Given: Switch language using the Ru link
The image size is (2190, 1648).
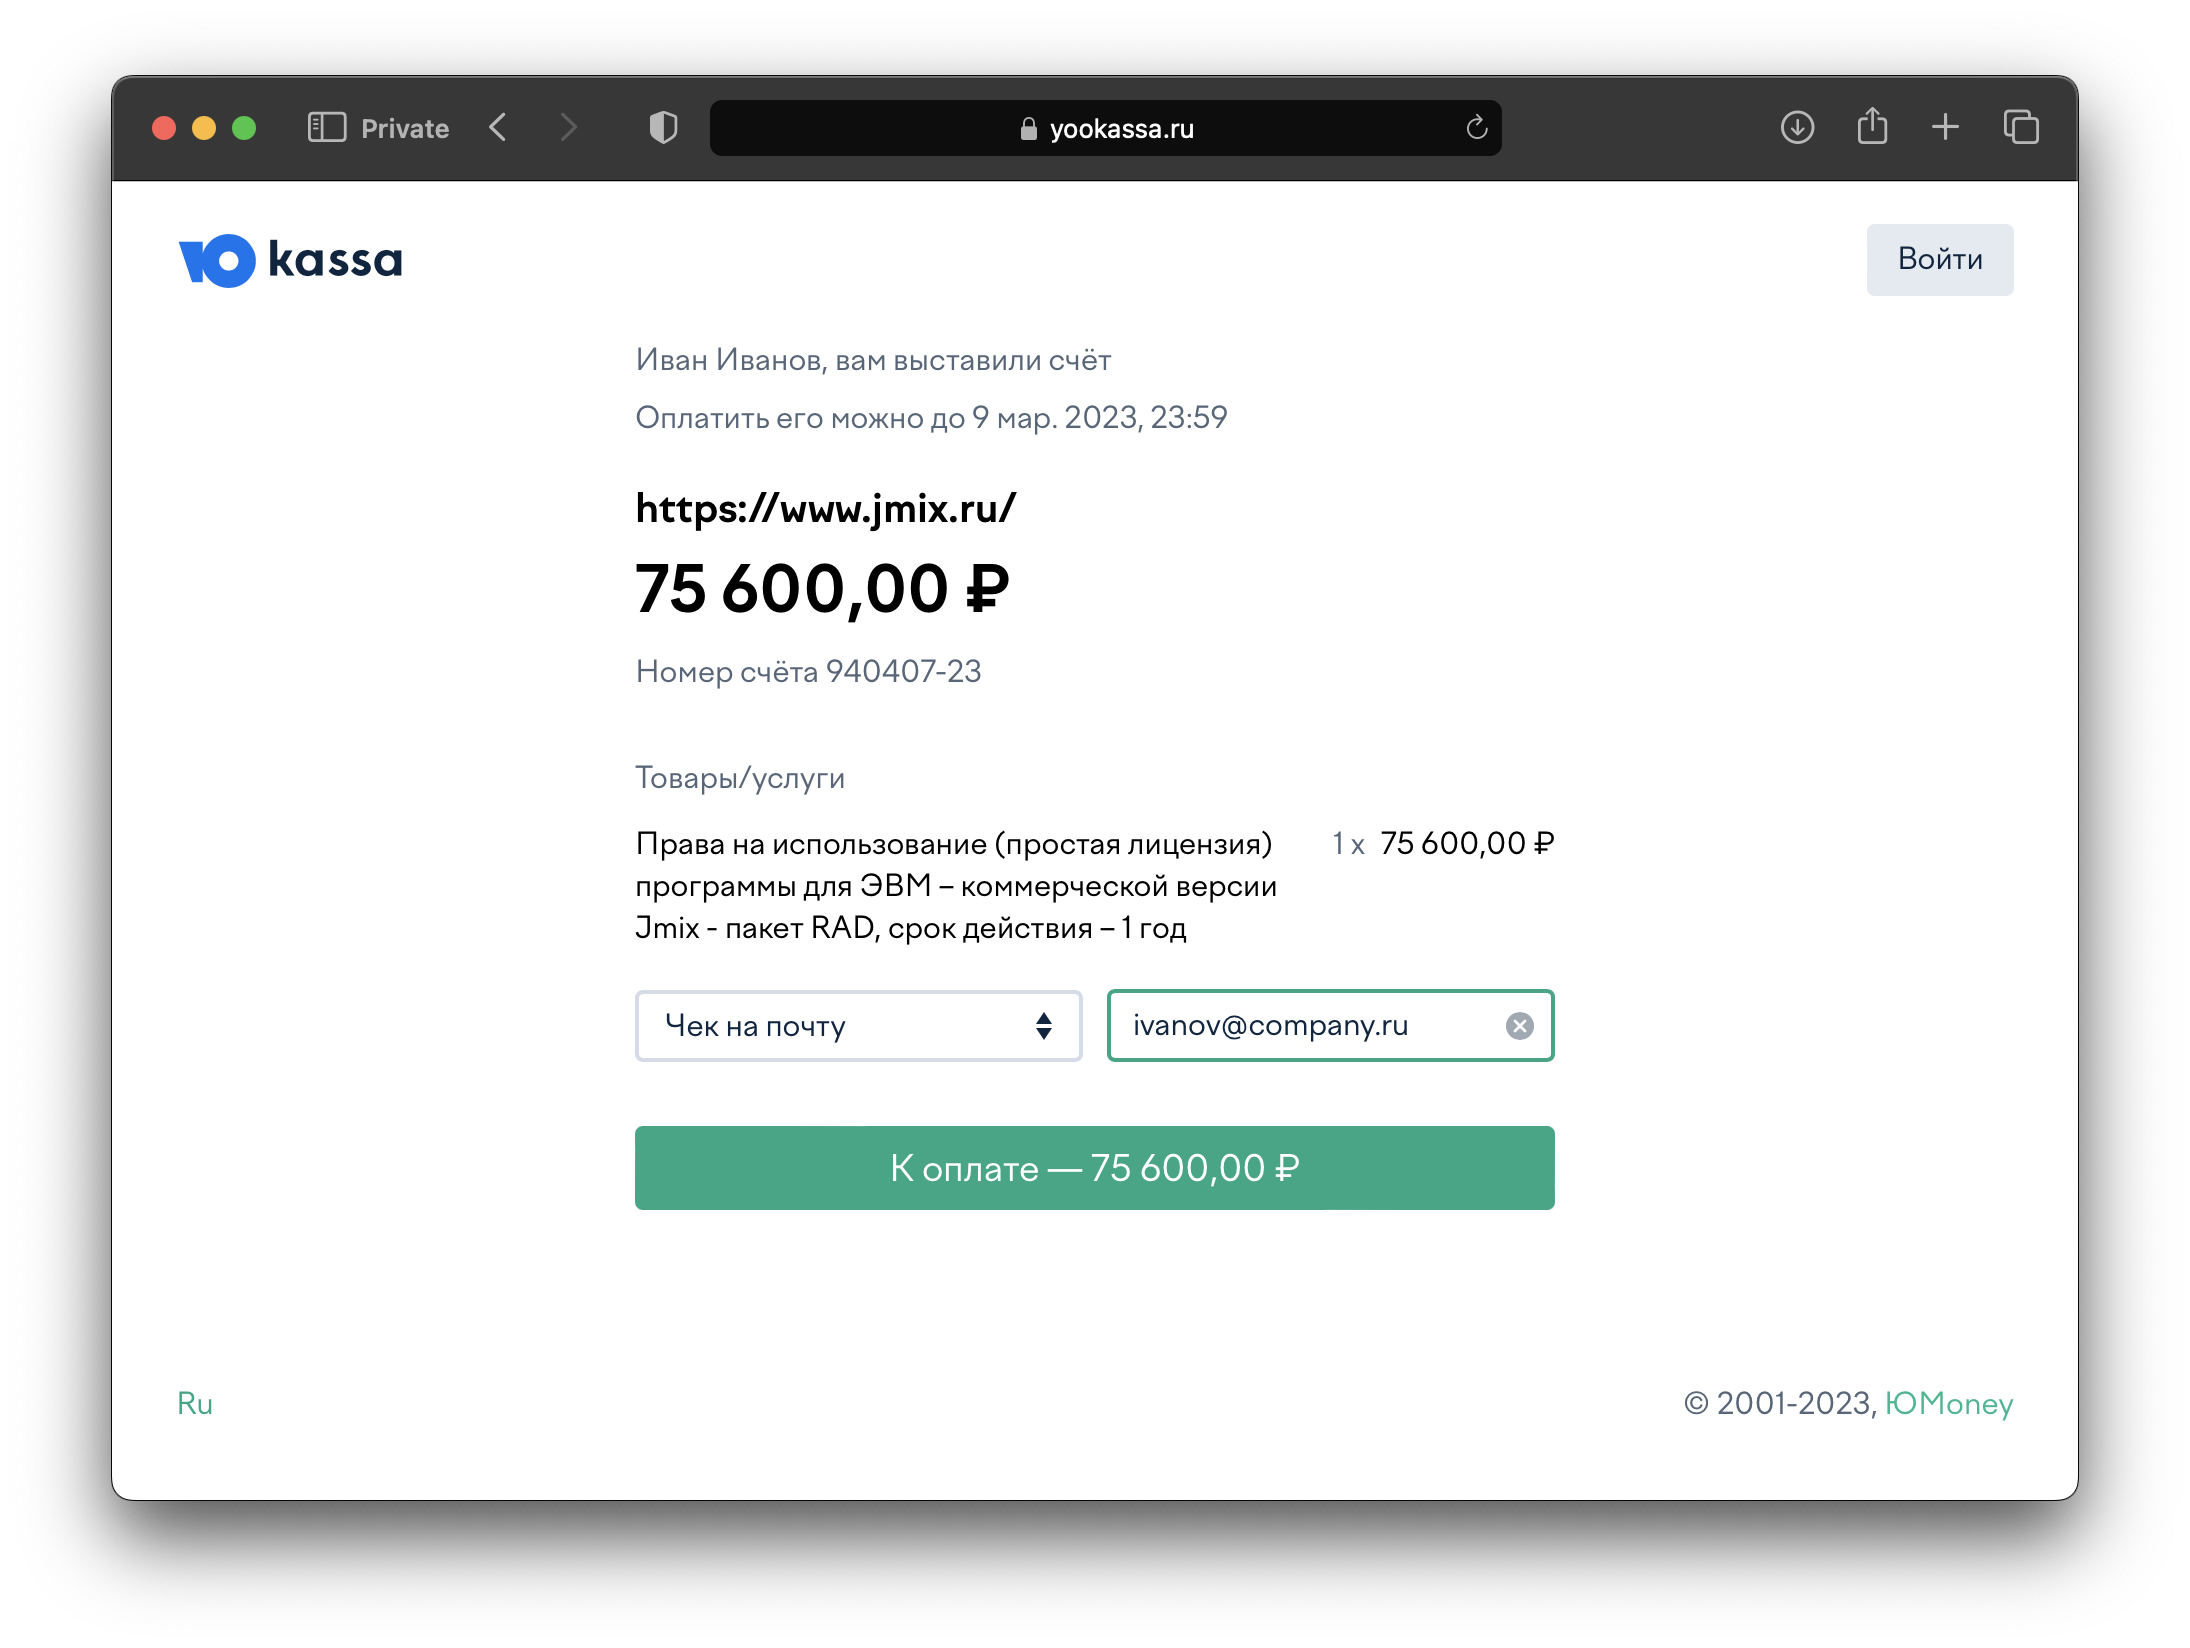Looking at the screenshot, I should coord(194,1403).
